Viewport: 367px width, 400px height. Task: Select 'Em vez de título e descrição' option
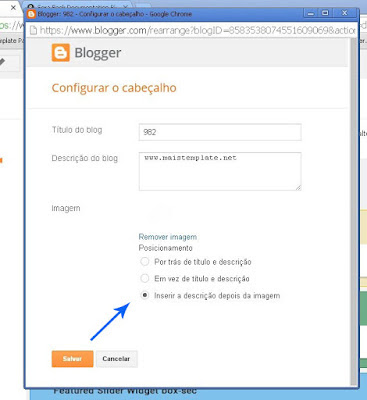tap(144, 278)
